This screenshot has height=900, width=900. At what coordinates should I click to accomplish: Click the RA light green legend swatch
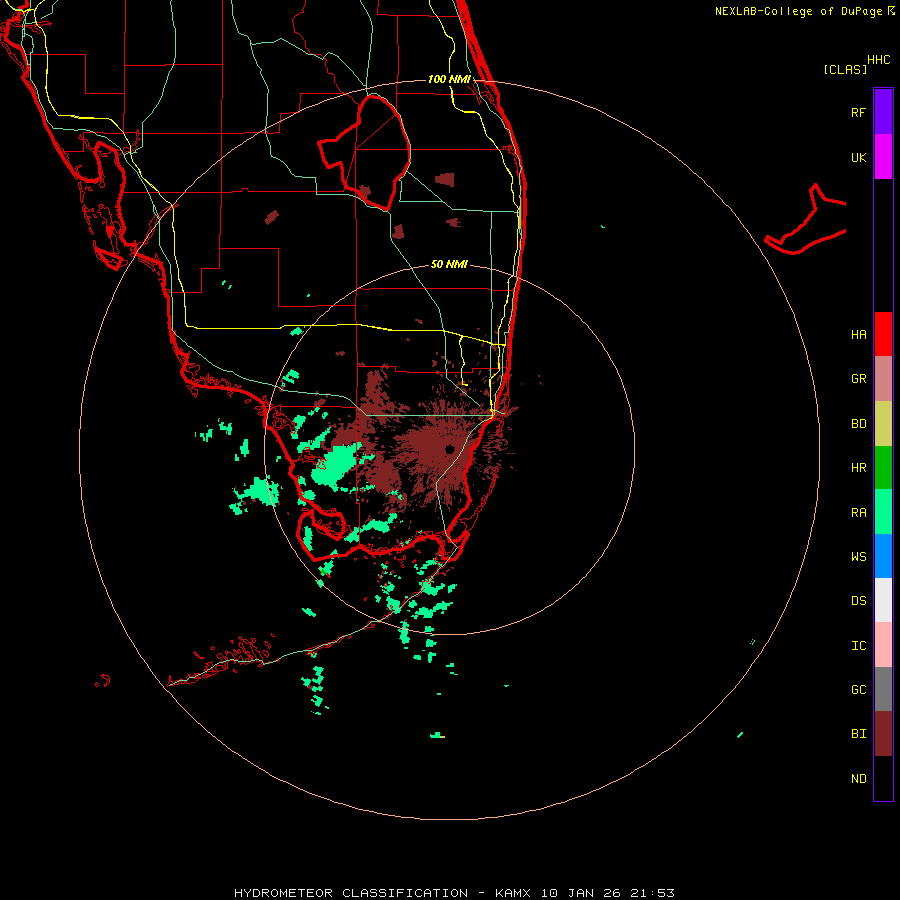click(883, 512)
